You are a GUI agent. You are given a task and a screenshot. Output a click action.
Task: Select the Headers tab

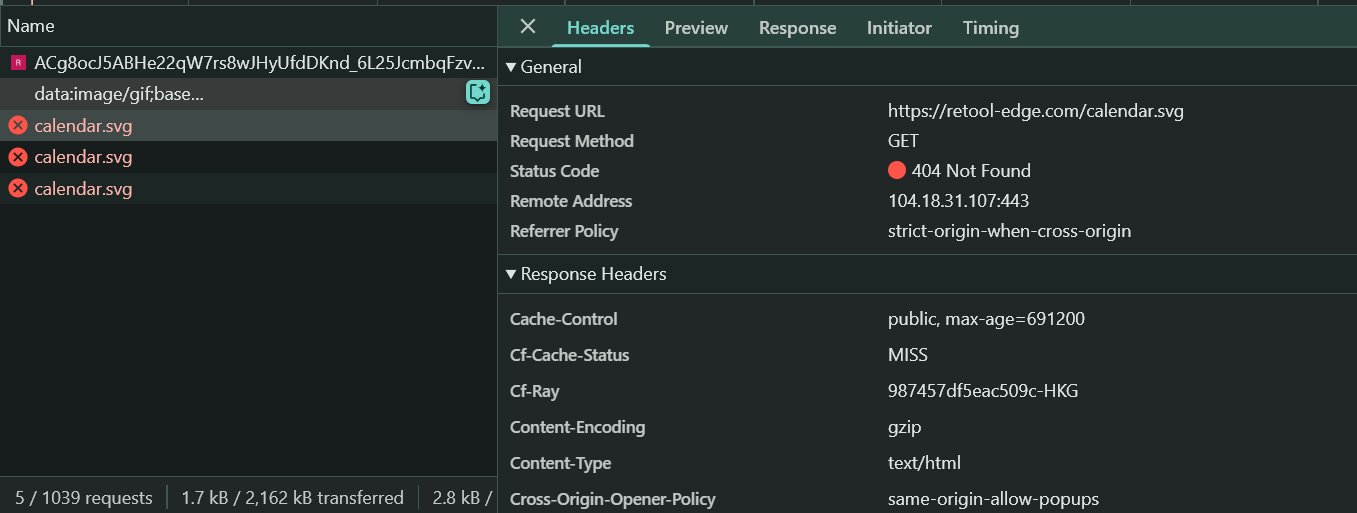coord(600,28)
